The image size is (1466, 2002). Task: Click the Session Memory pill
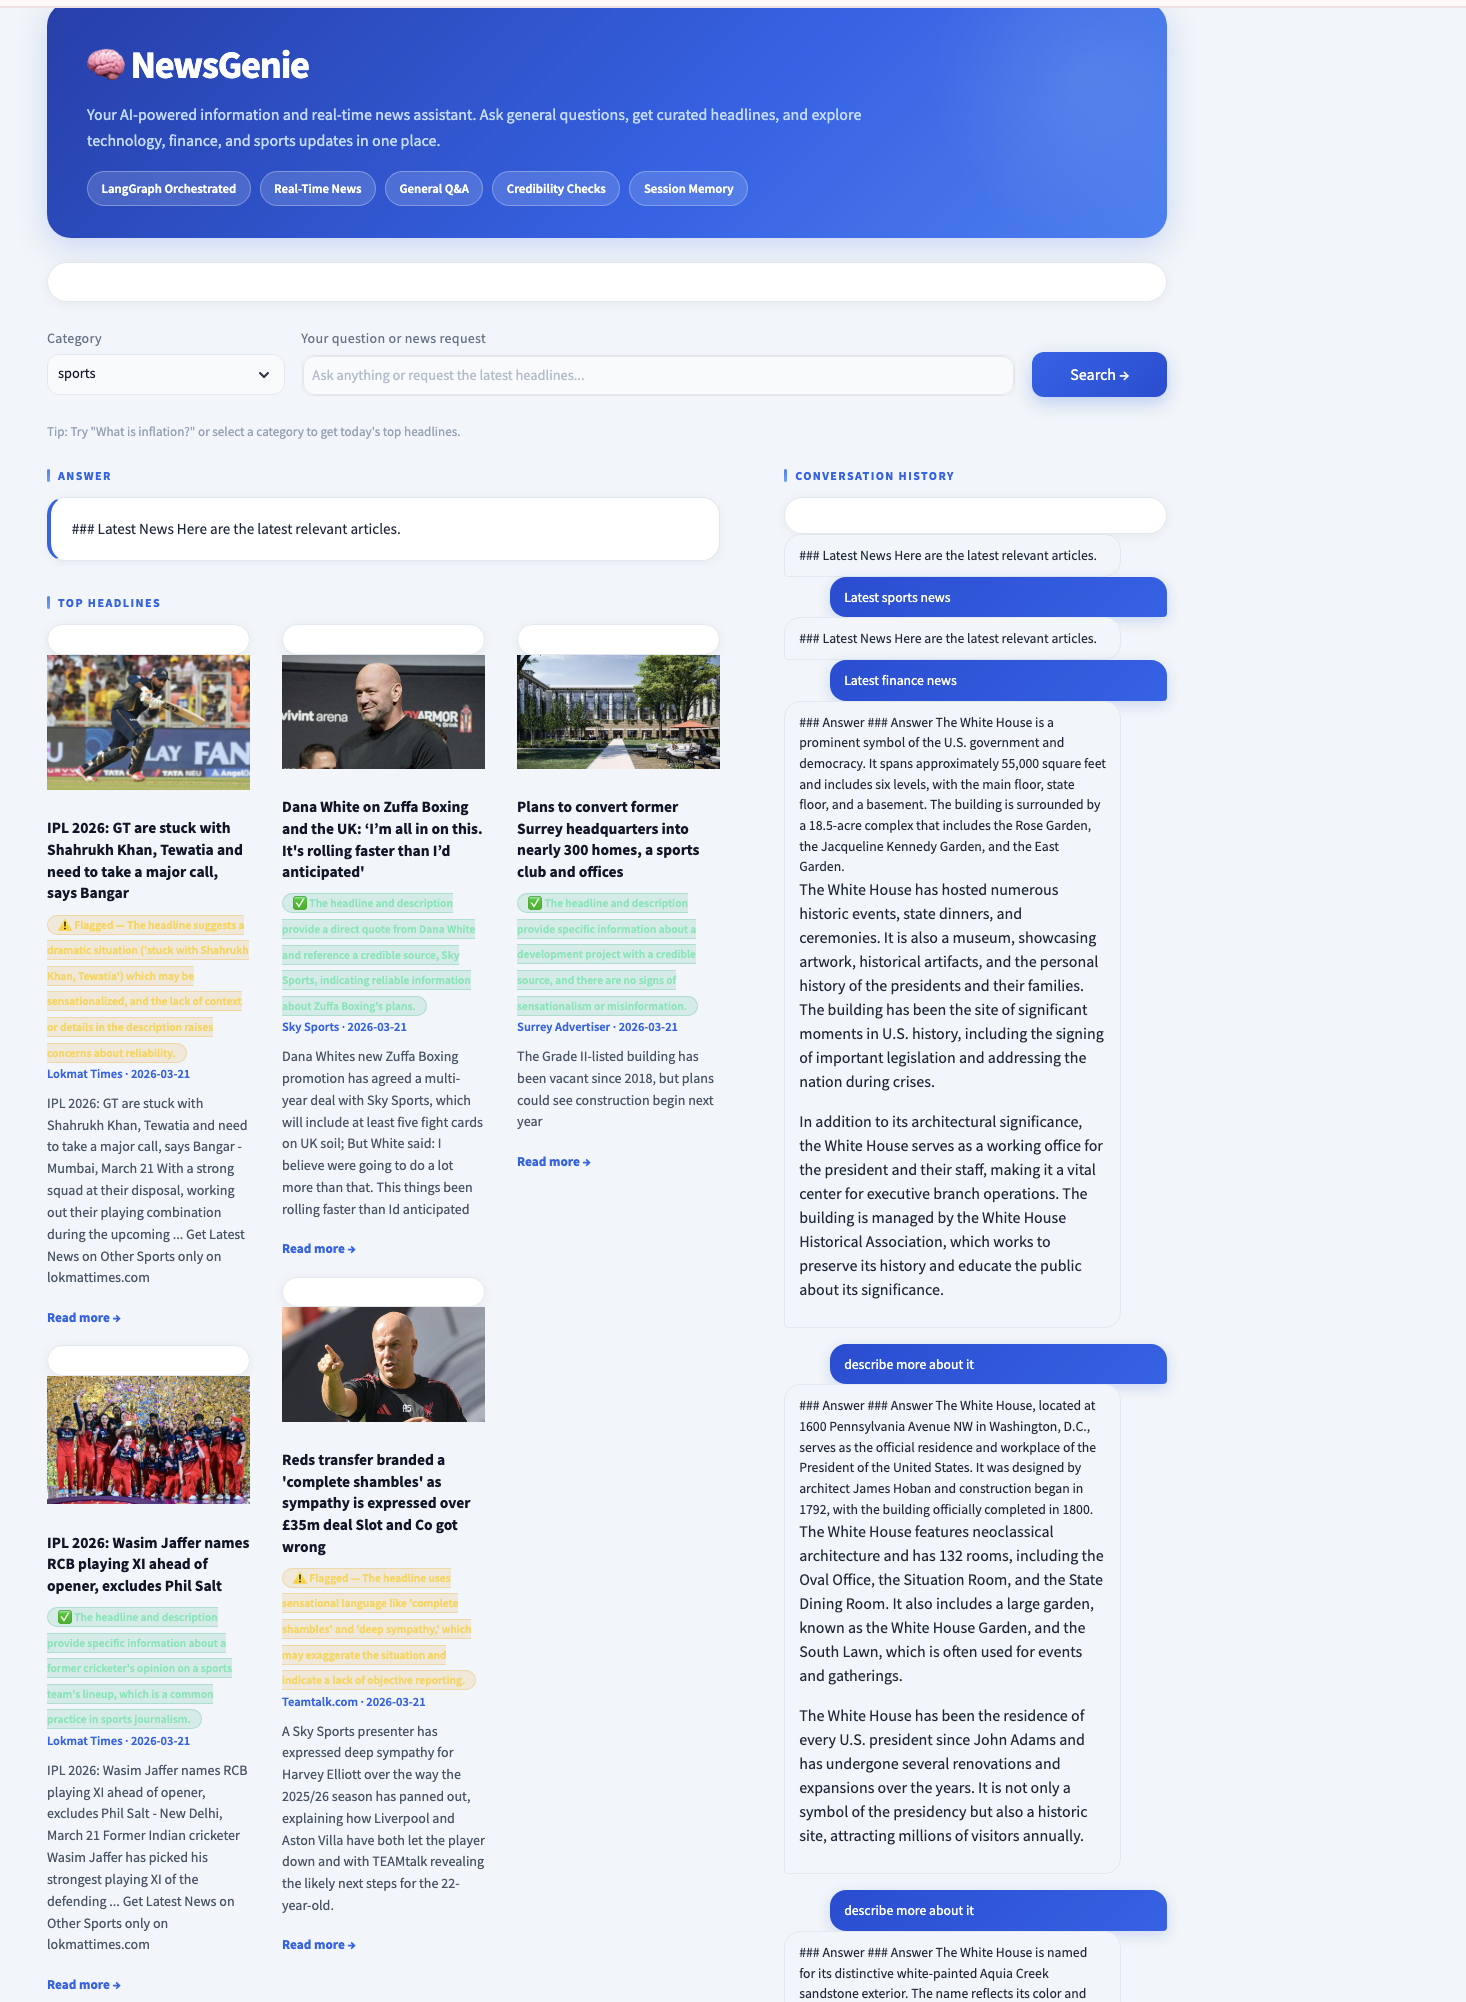click(x=688, y=189)
